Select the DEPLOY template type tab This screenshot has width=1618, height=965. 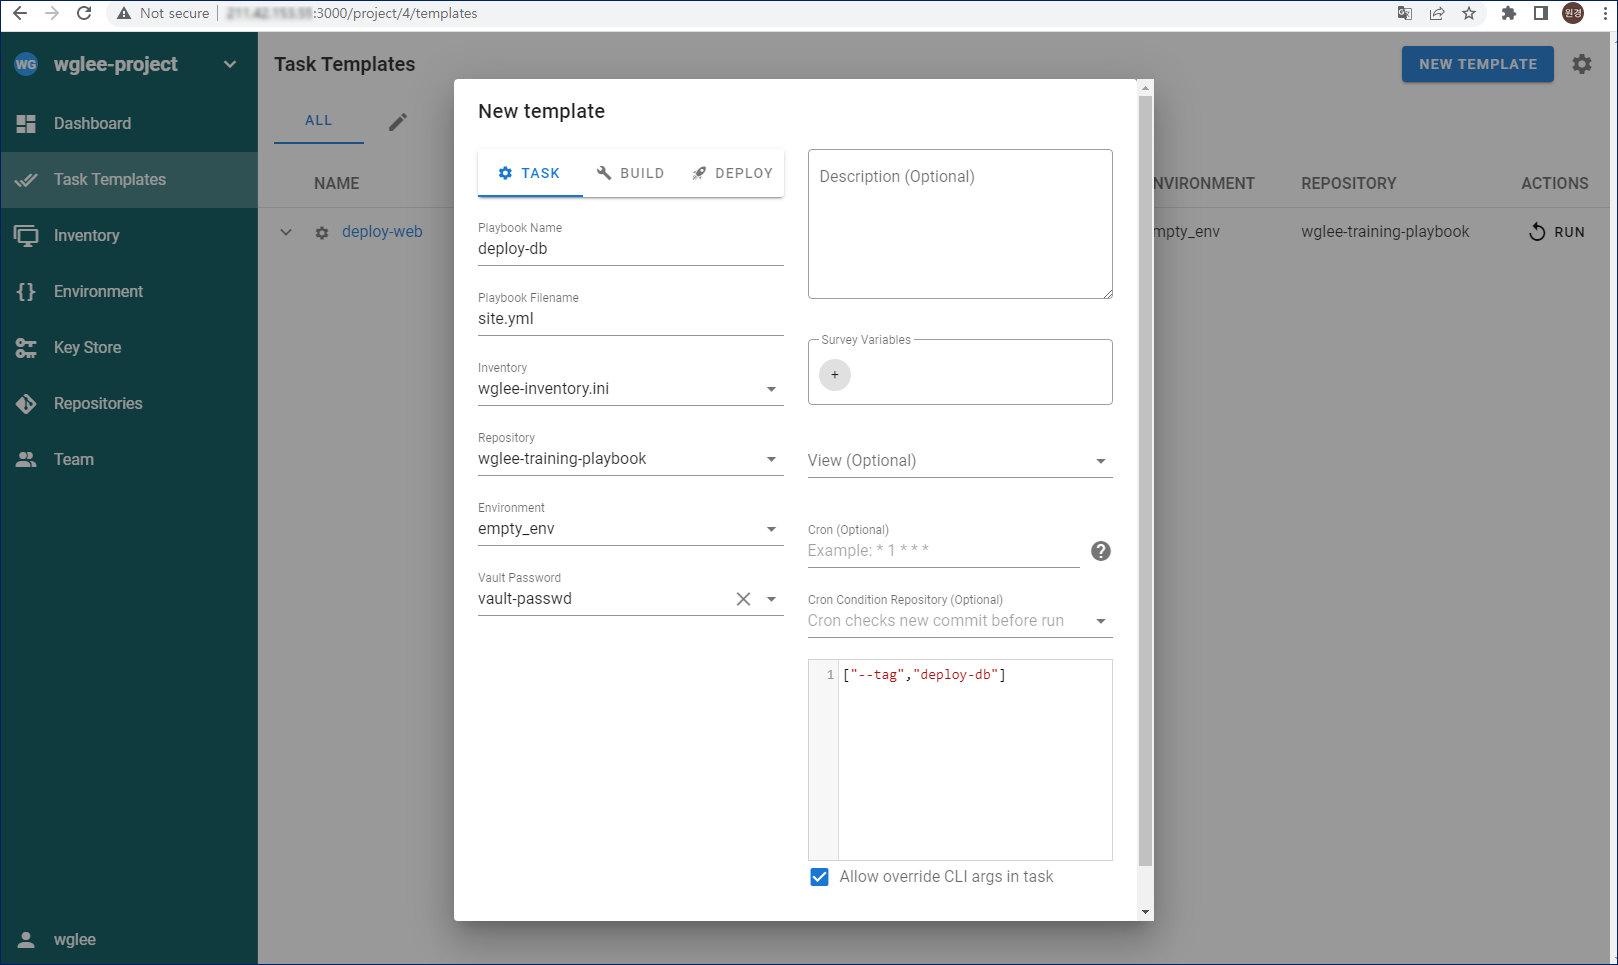732,173
